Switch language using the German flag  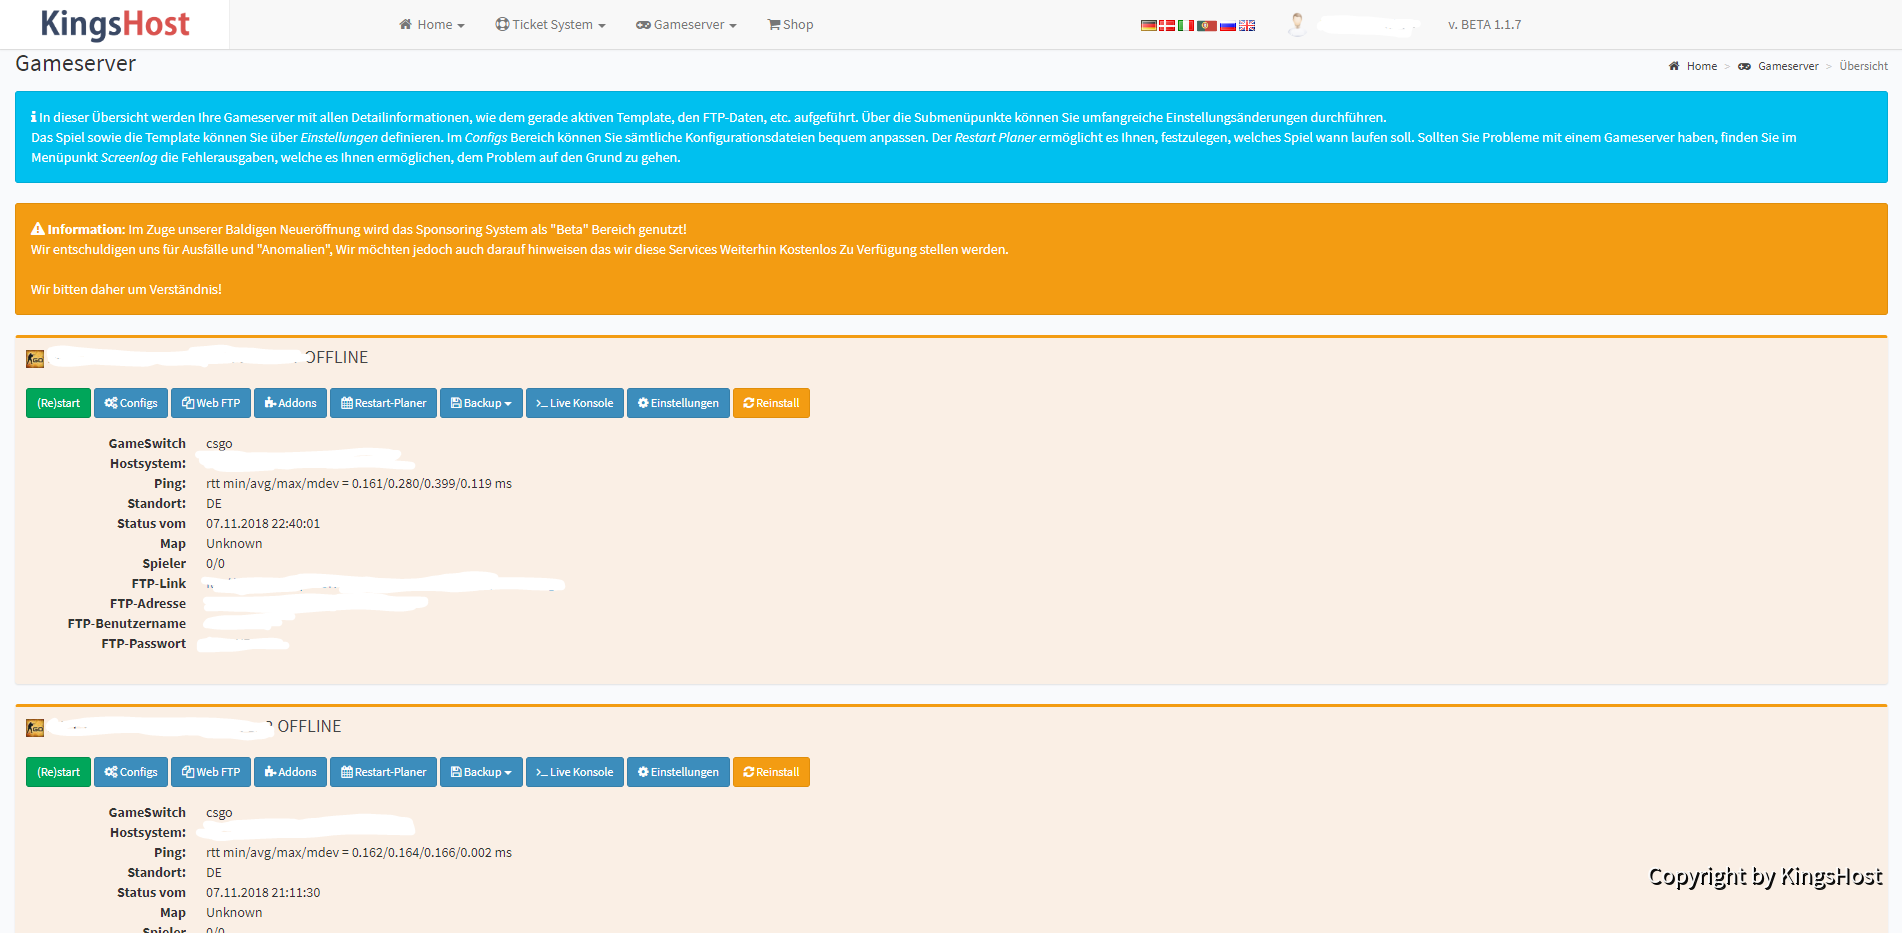1148,25
